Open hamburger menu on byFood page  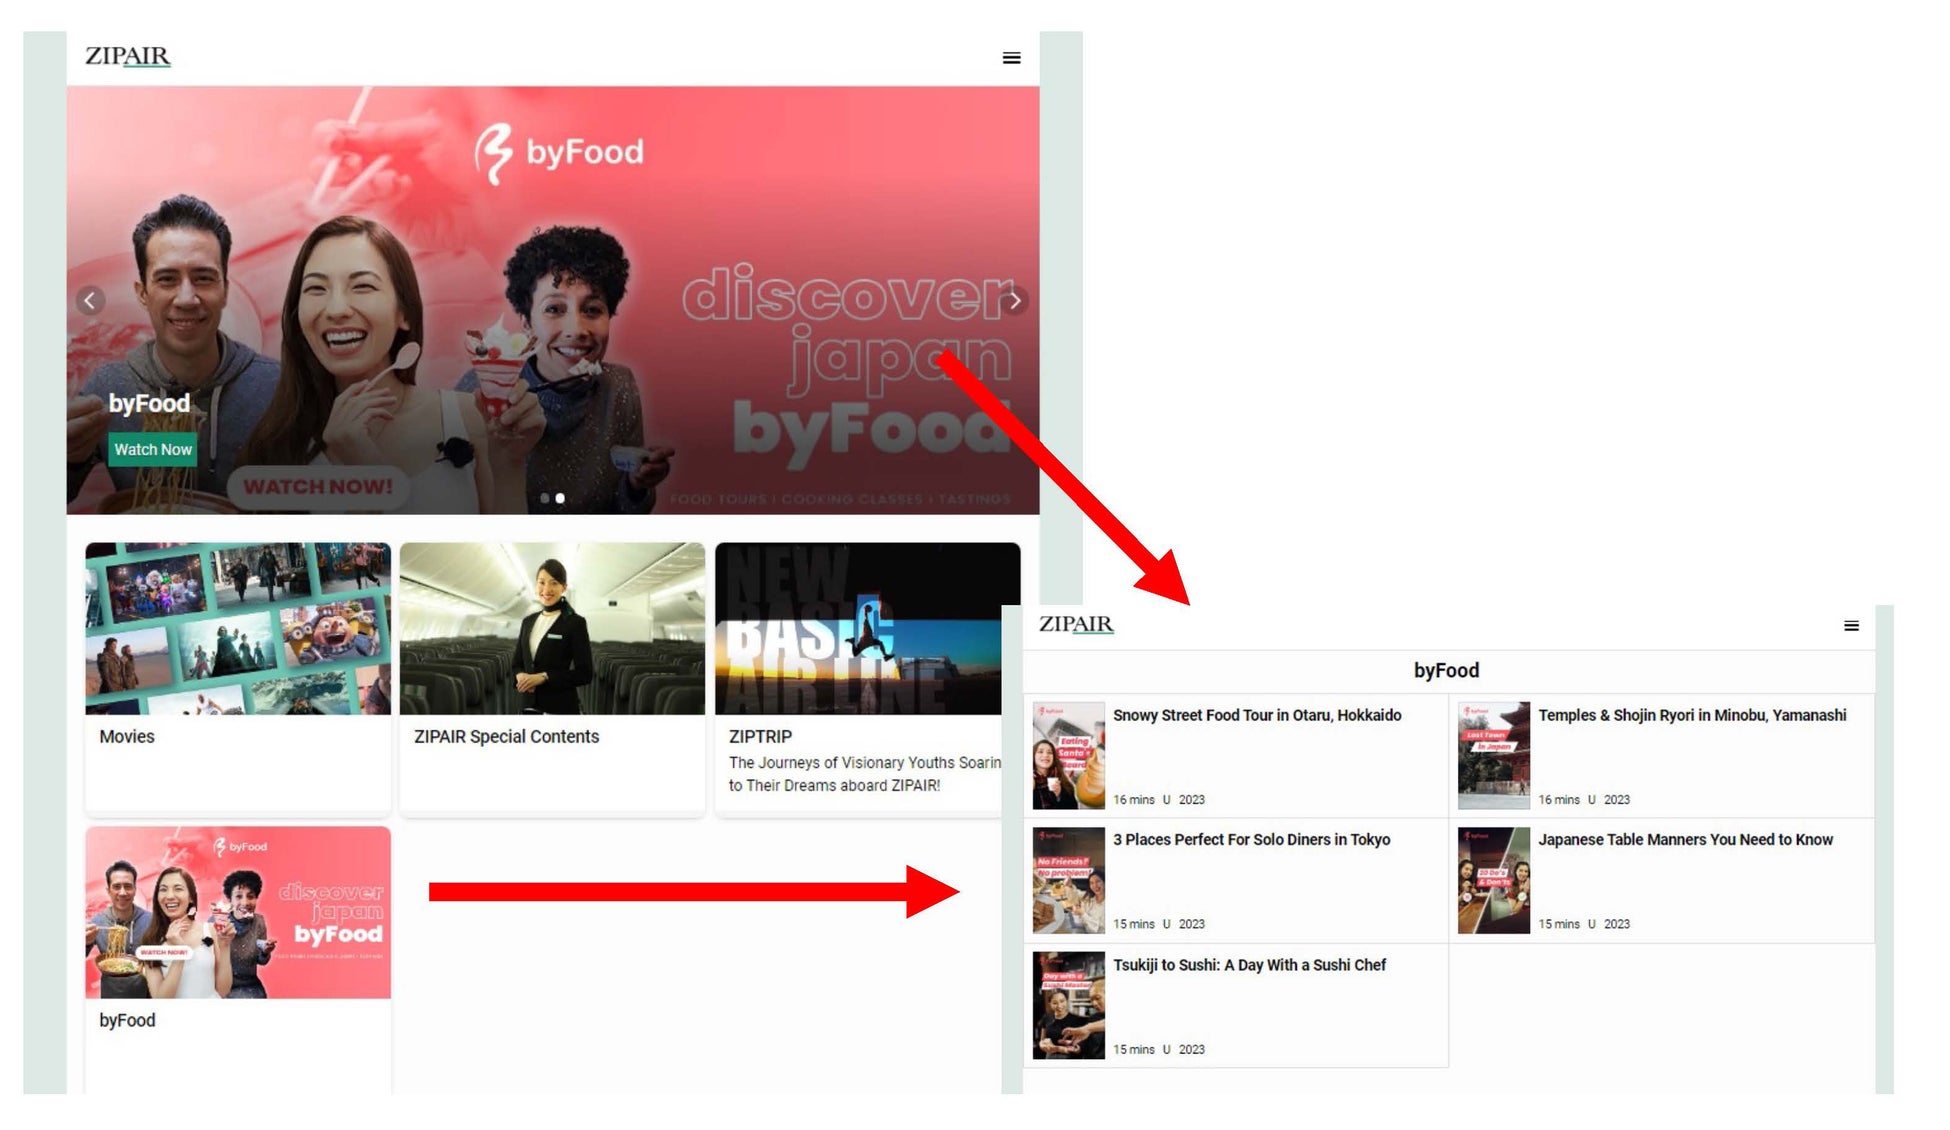1851,626
